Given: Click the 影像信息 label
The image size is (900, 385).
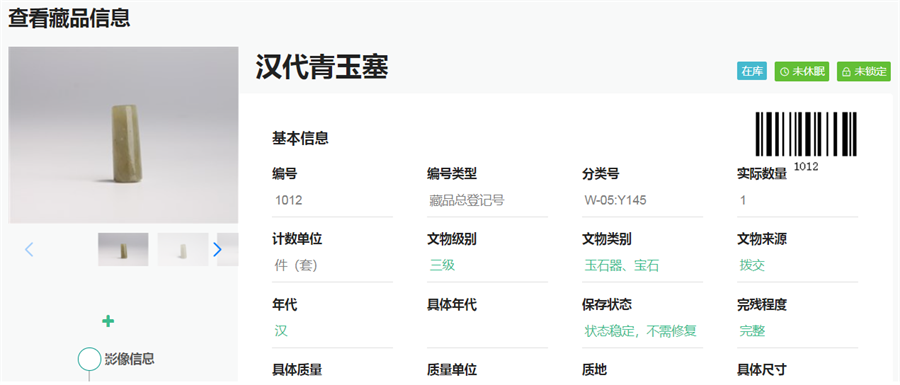Looking at the screenshot, I should pos(130,359).
